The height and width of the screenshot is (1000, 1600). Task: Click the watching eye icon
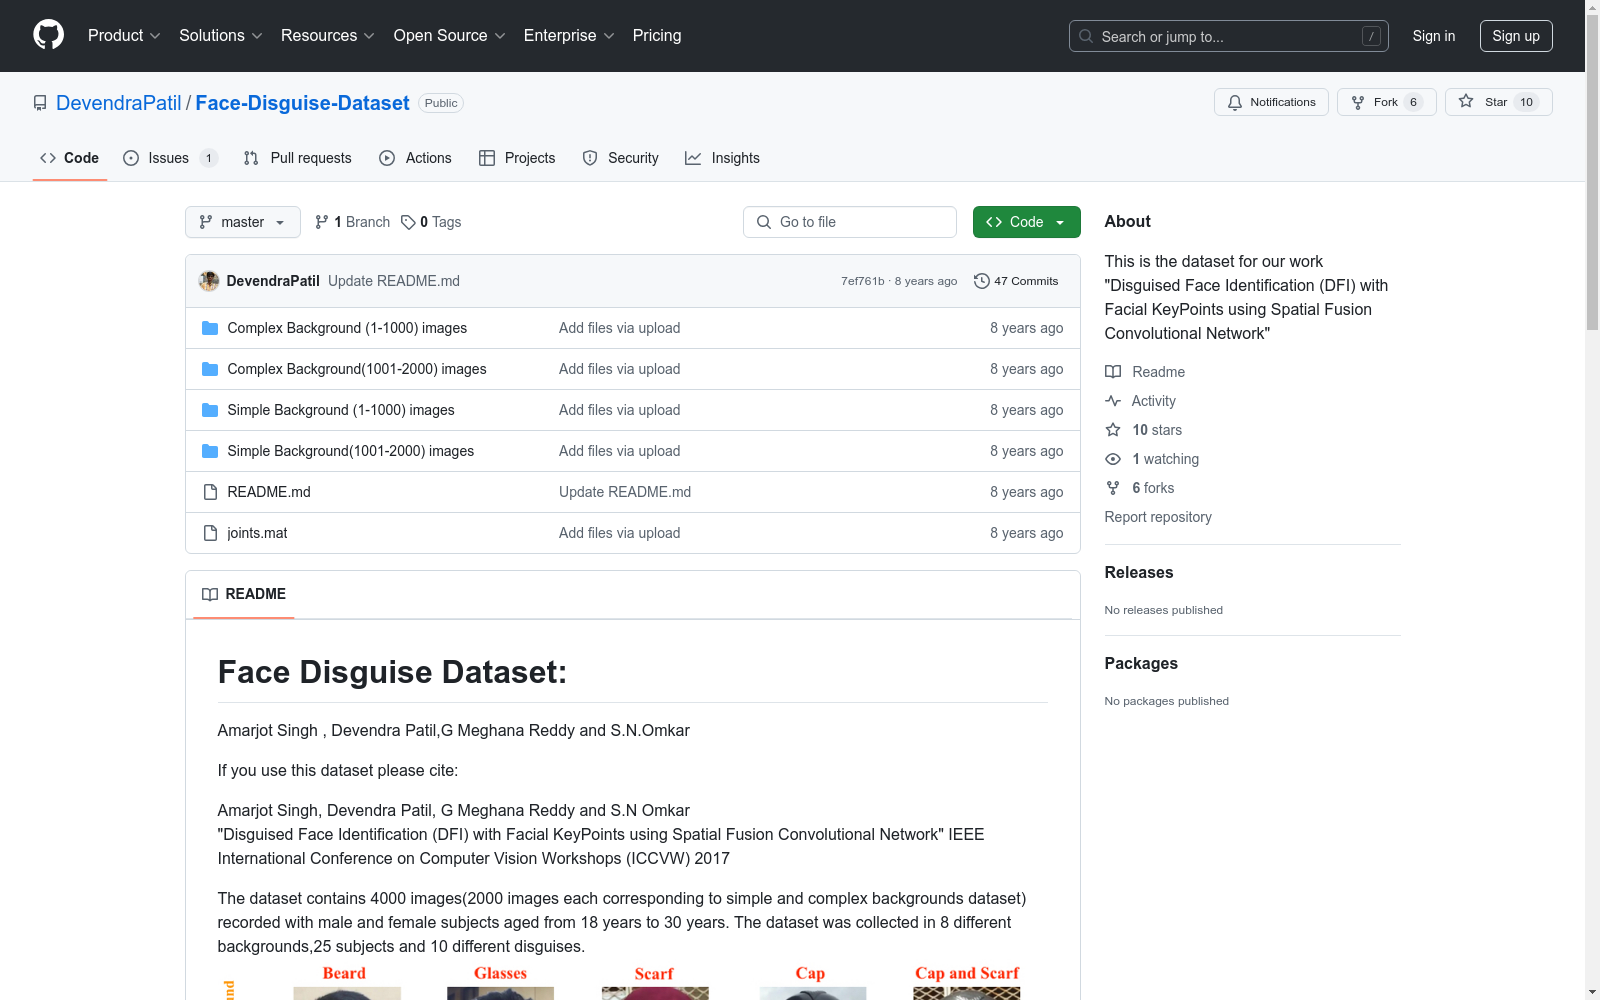pos(1113,459)
